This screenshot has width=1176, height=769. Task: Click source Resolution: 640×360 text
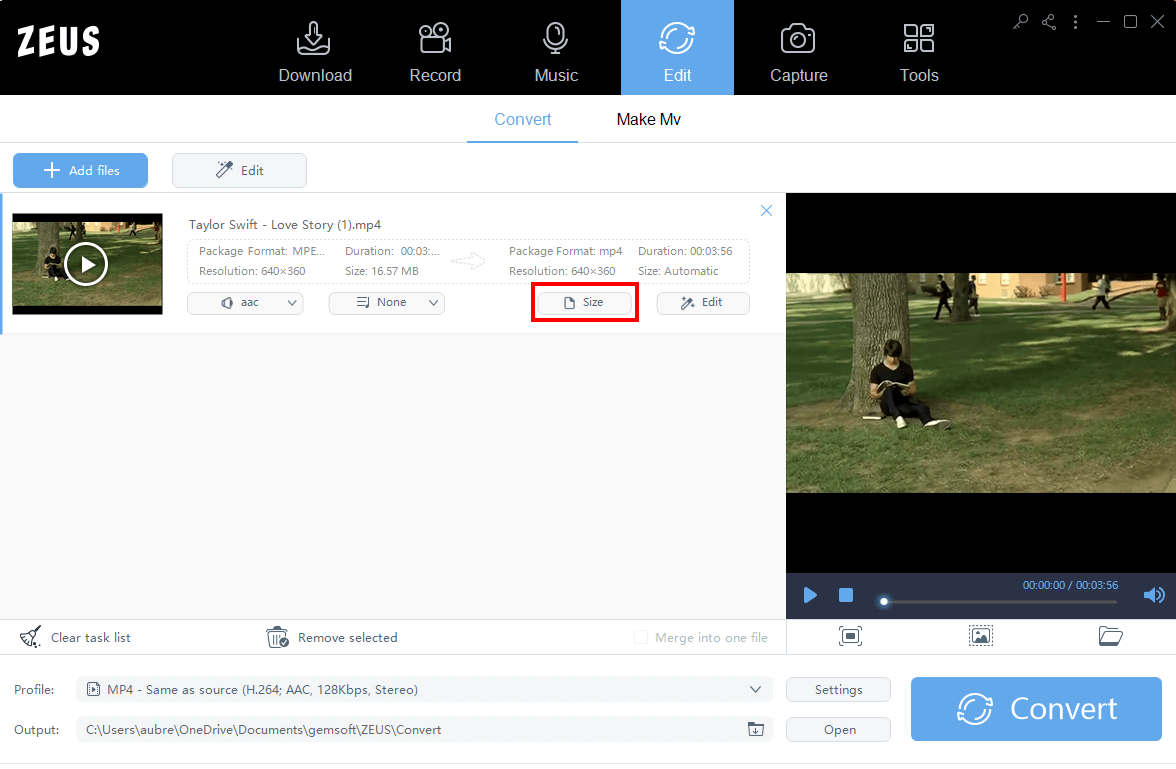pyautogui.click(x=252, y=271)
